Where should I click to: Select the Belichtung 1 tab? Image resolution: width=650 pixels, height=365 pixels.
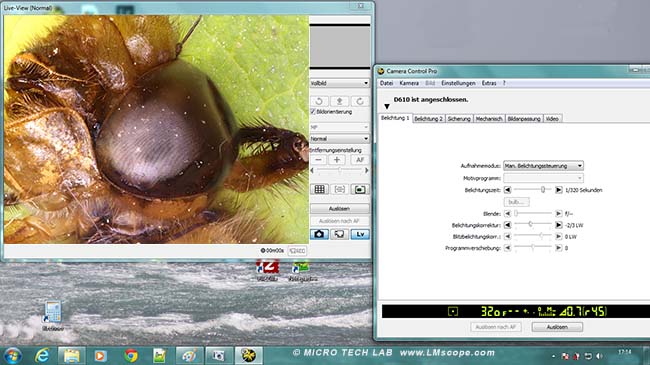pyautogui.click(x=395, y=118)
